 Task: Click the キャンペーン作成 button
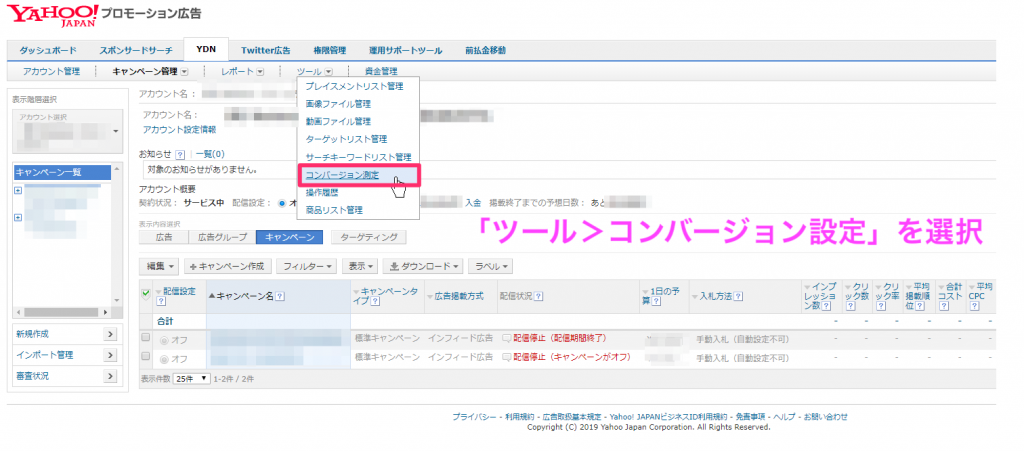[x=227, y=266]
